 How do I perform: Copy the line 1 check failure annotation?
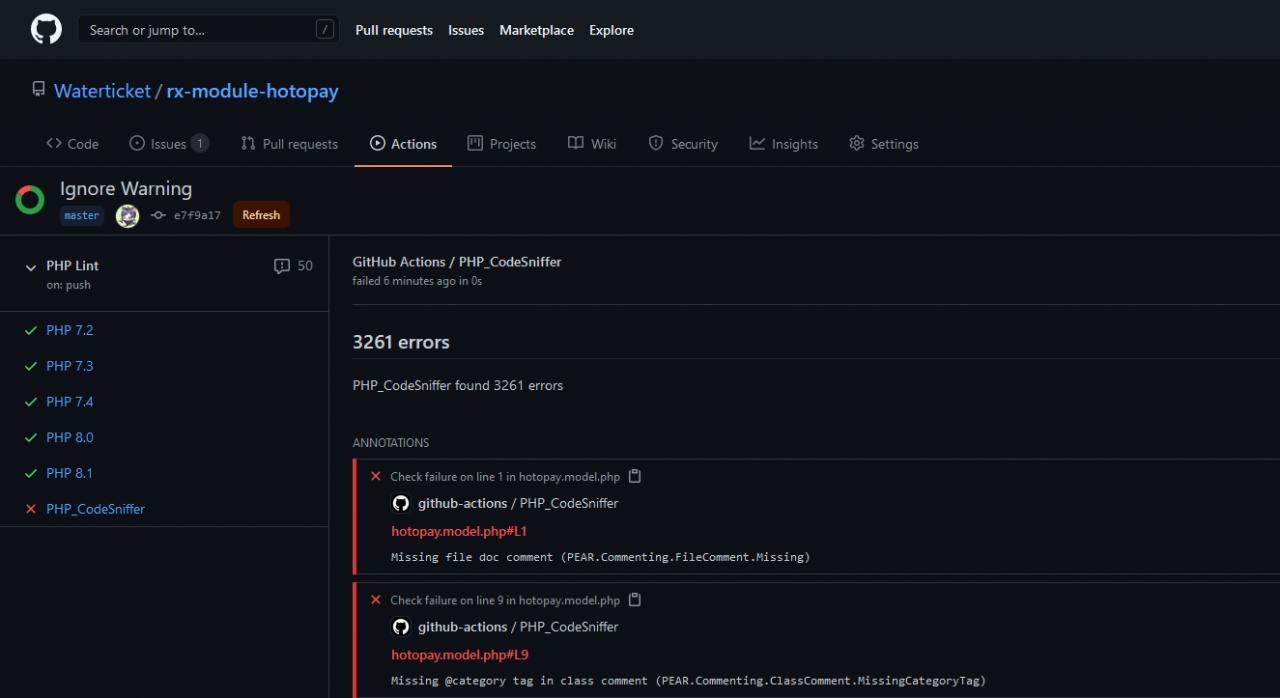coord(634,477)
